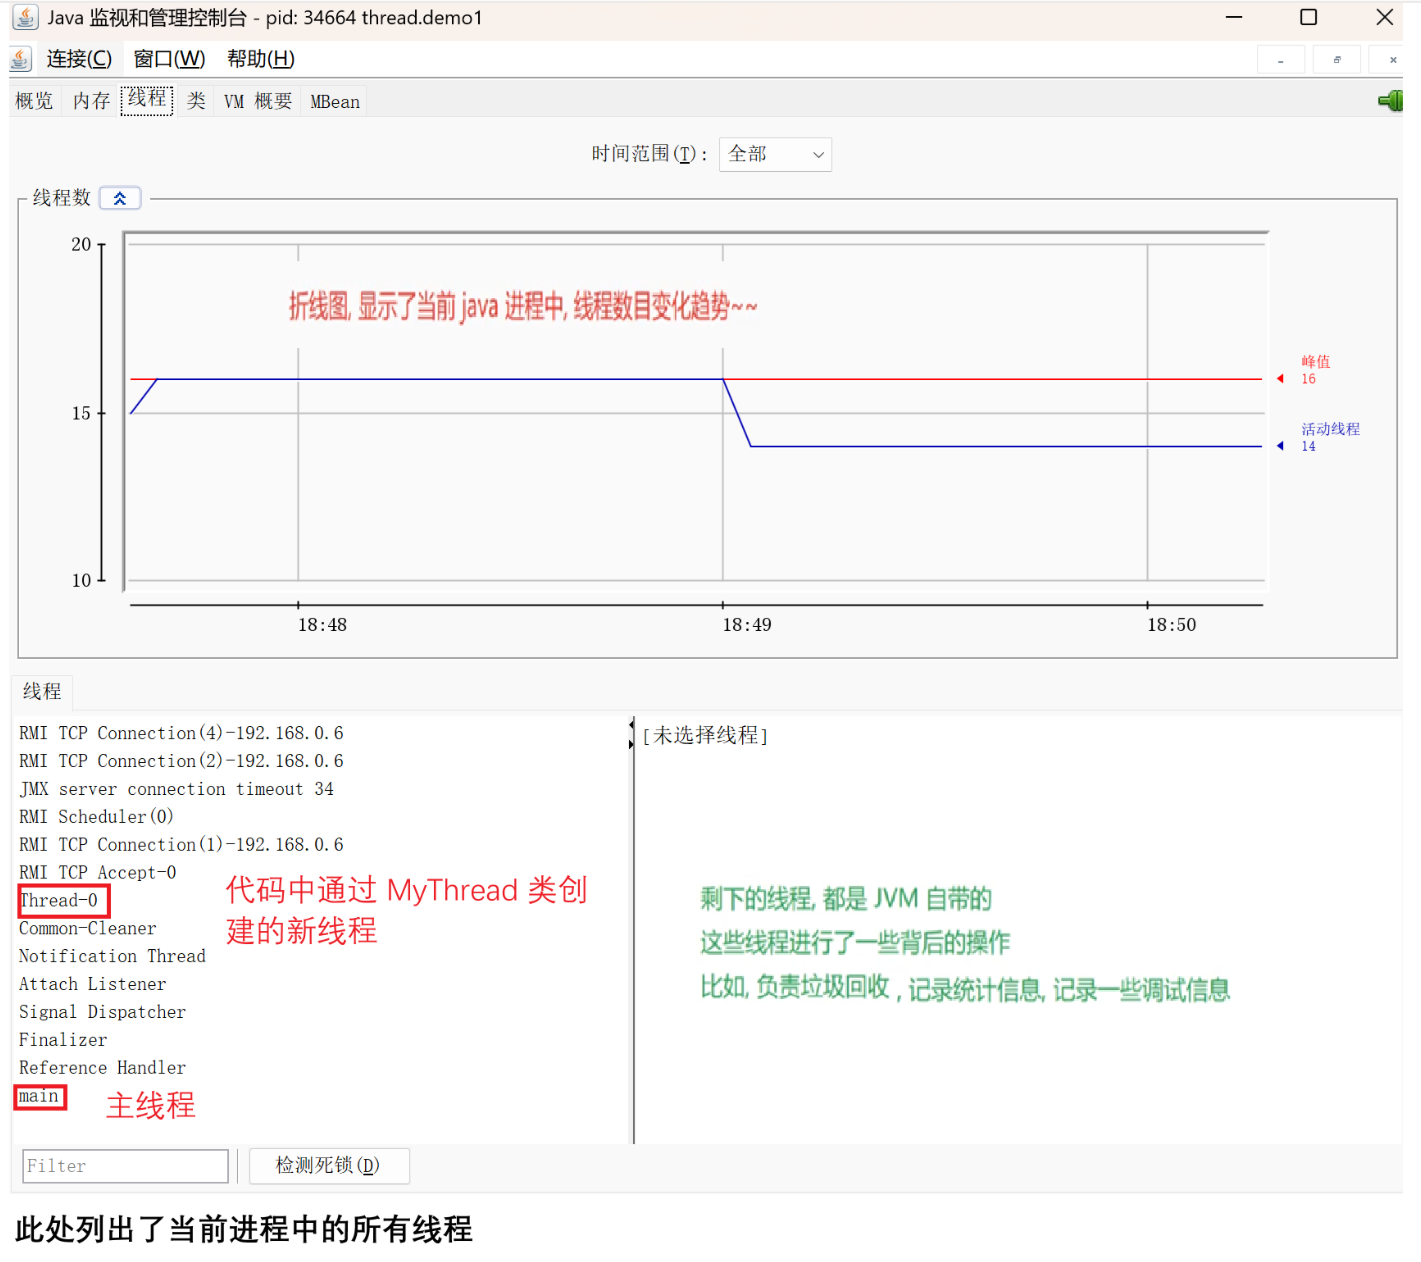The height and width of the screenshot is (1262, 1421).
Task: Switch to the 概览 tab
Action: pyautogui.click(x=34, y=101)
